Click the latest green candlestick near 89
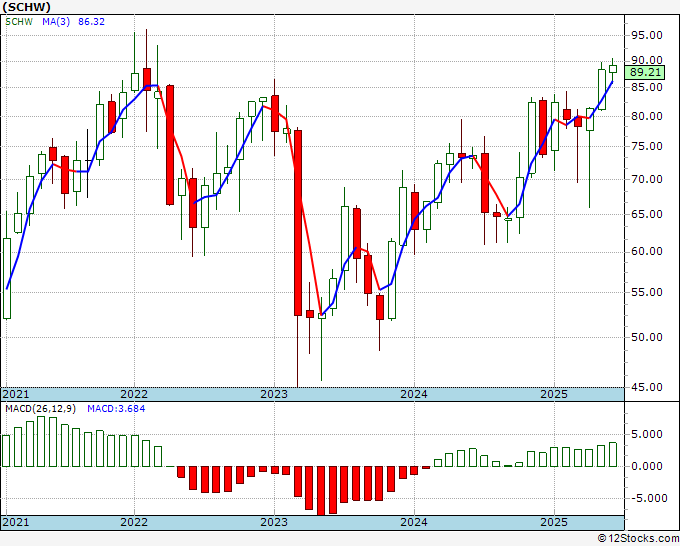The width and height of the screenshot is (680, 546). pos(613,69)
